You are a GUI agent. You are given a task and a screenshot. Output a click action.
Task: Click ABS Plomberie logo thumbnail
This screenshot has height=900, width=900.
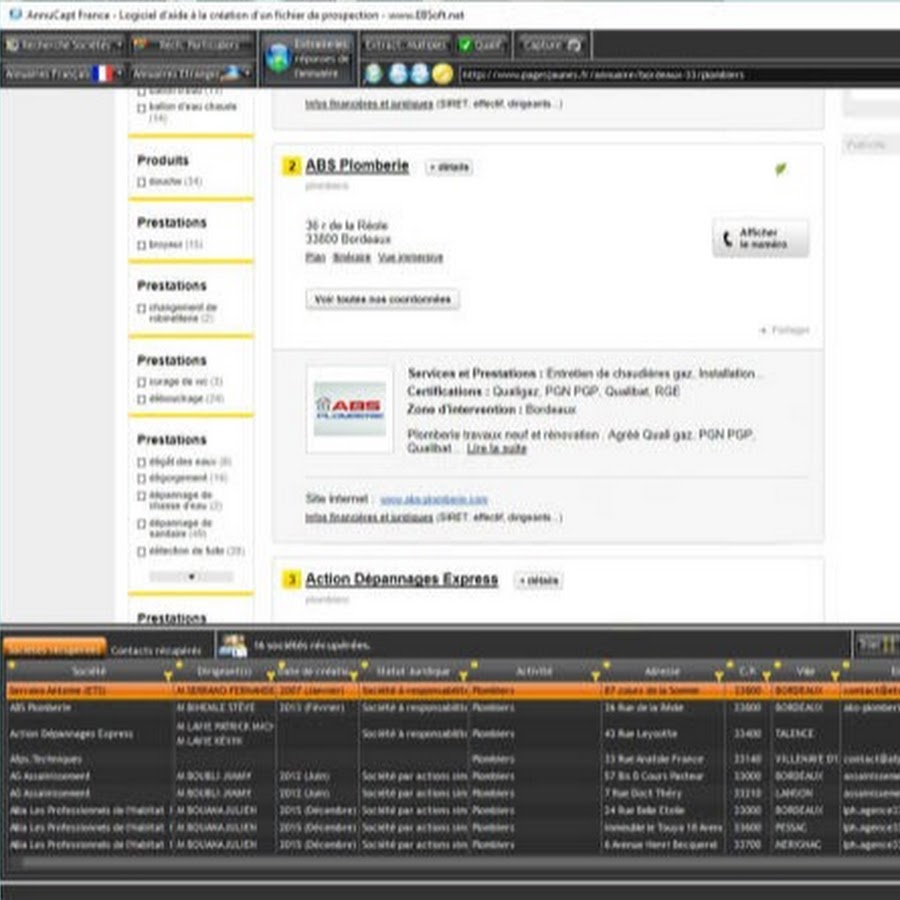click(x=350, y=409)
